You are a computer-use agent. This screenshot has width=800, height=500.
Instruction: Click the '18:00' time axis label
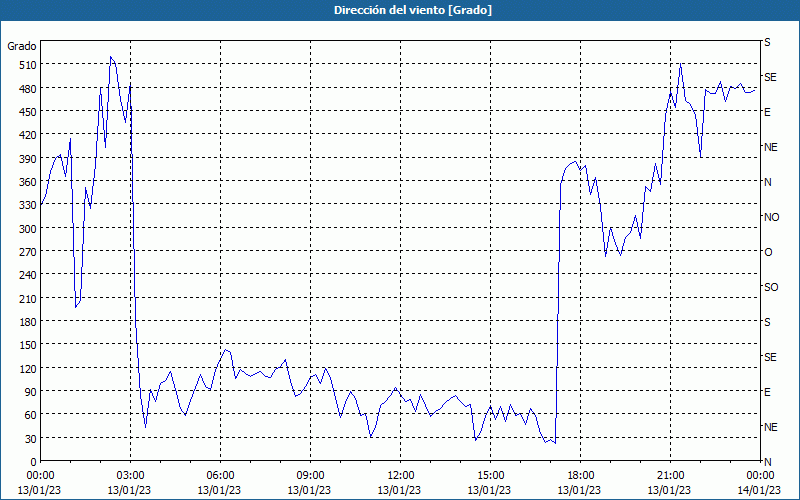pos(580,476)
